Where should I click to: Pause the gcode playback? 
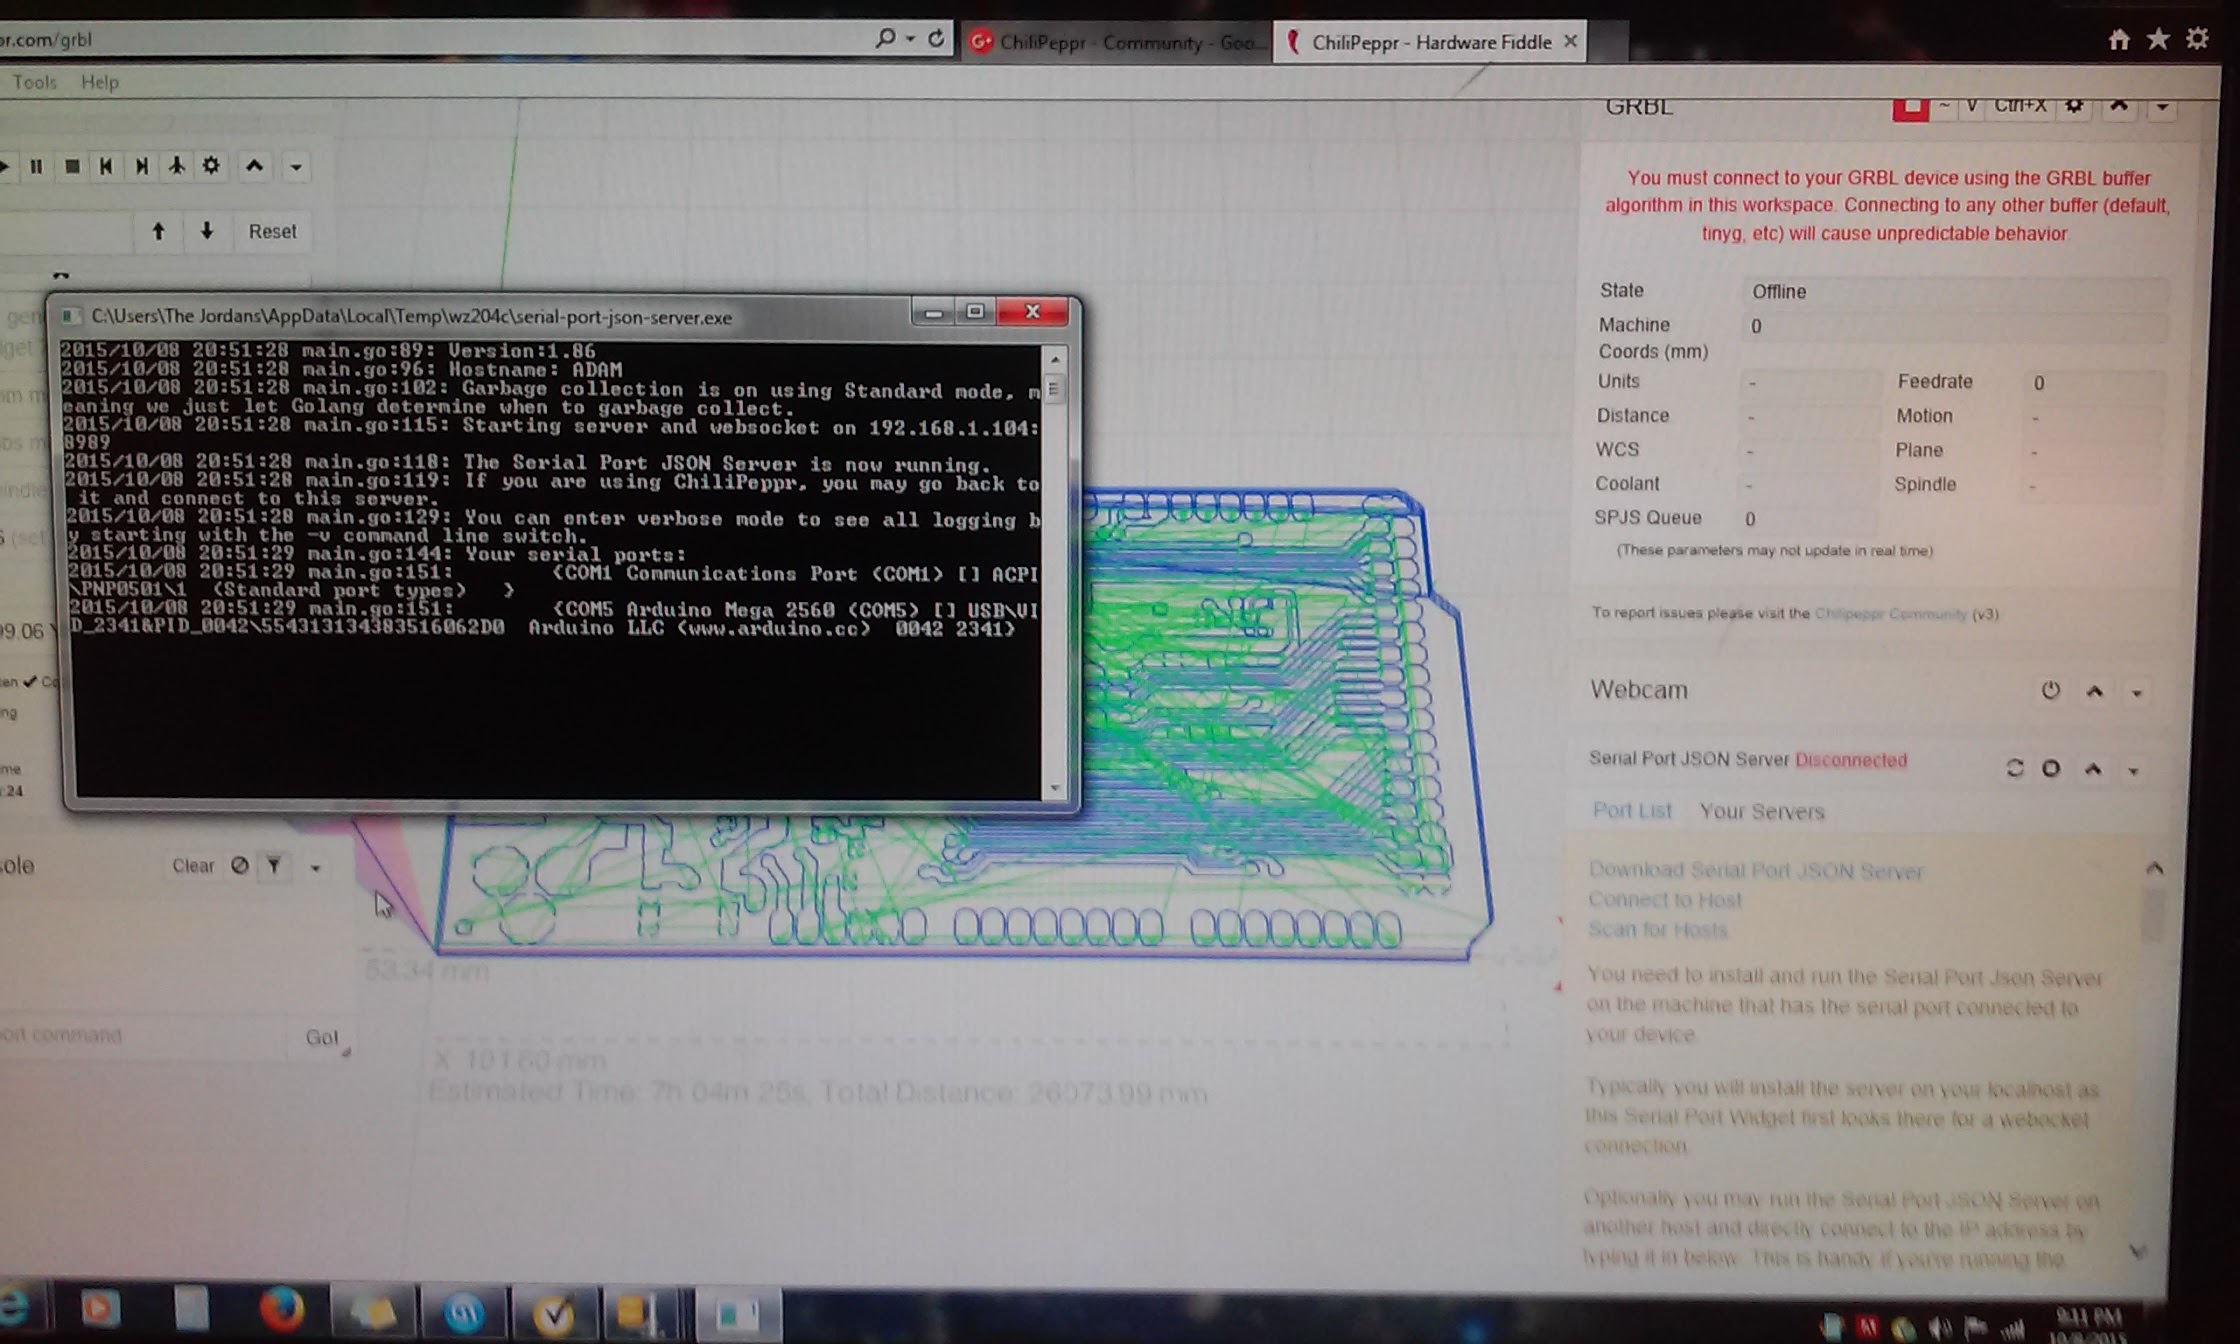pyautogui.click(x=37, y=166)
